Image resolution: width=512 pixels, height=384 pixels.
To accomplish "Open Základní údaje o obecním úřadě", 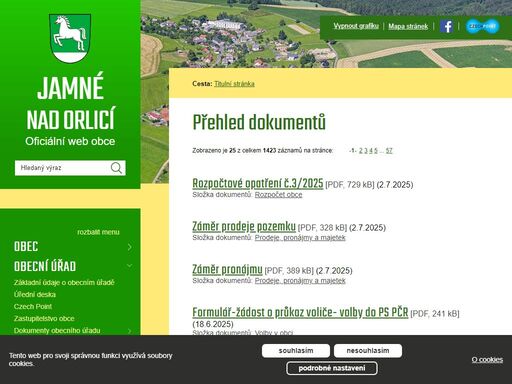I will (x=64, y=283).
